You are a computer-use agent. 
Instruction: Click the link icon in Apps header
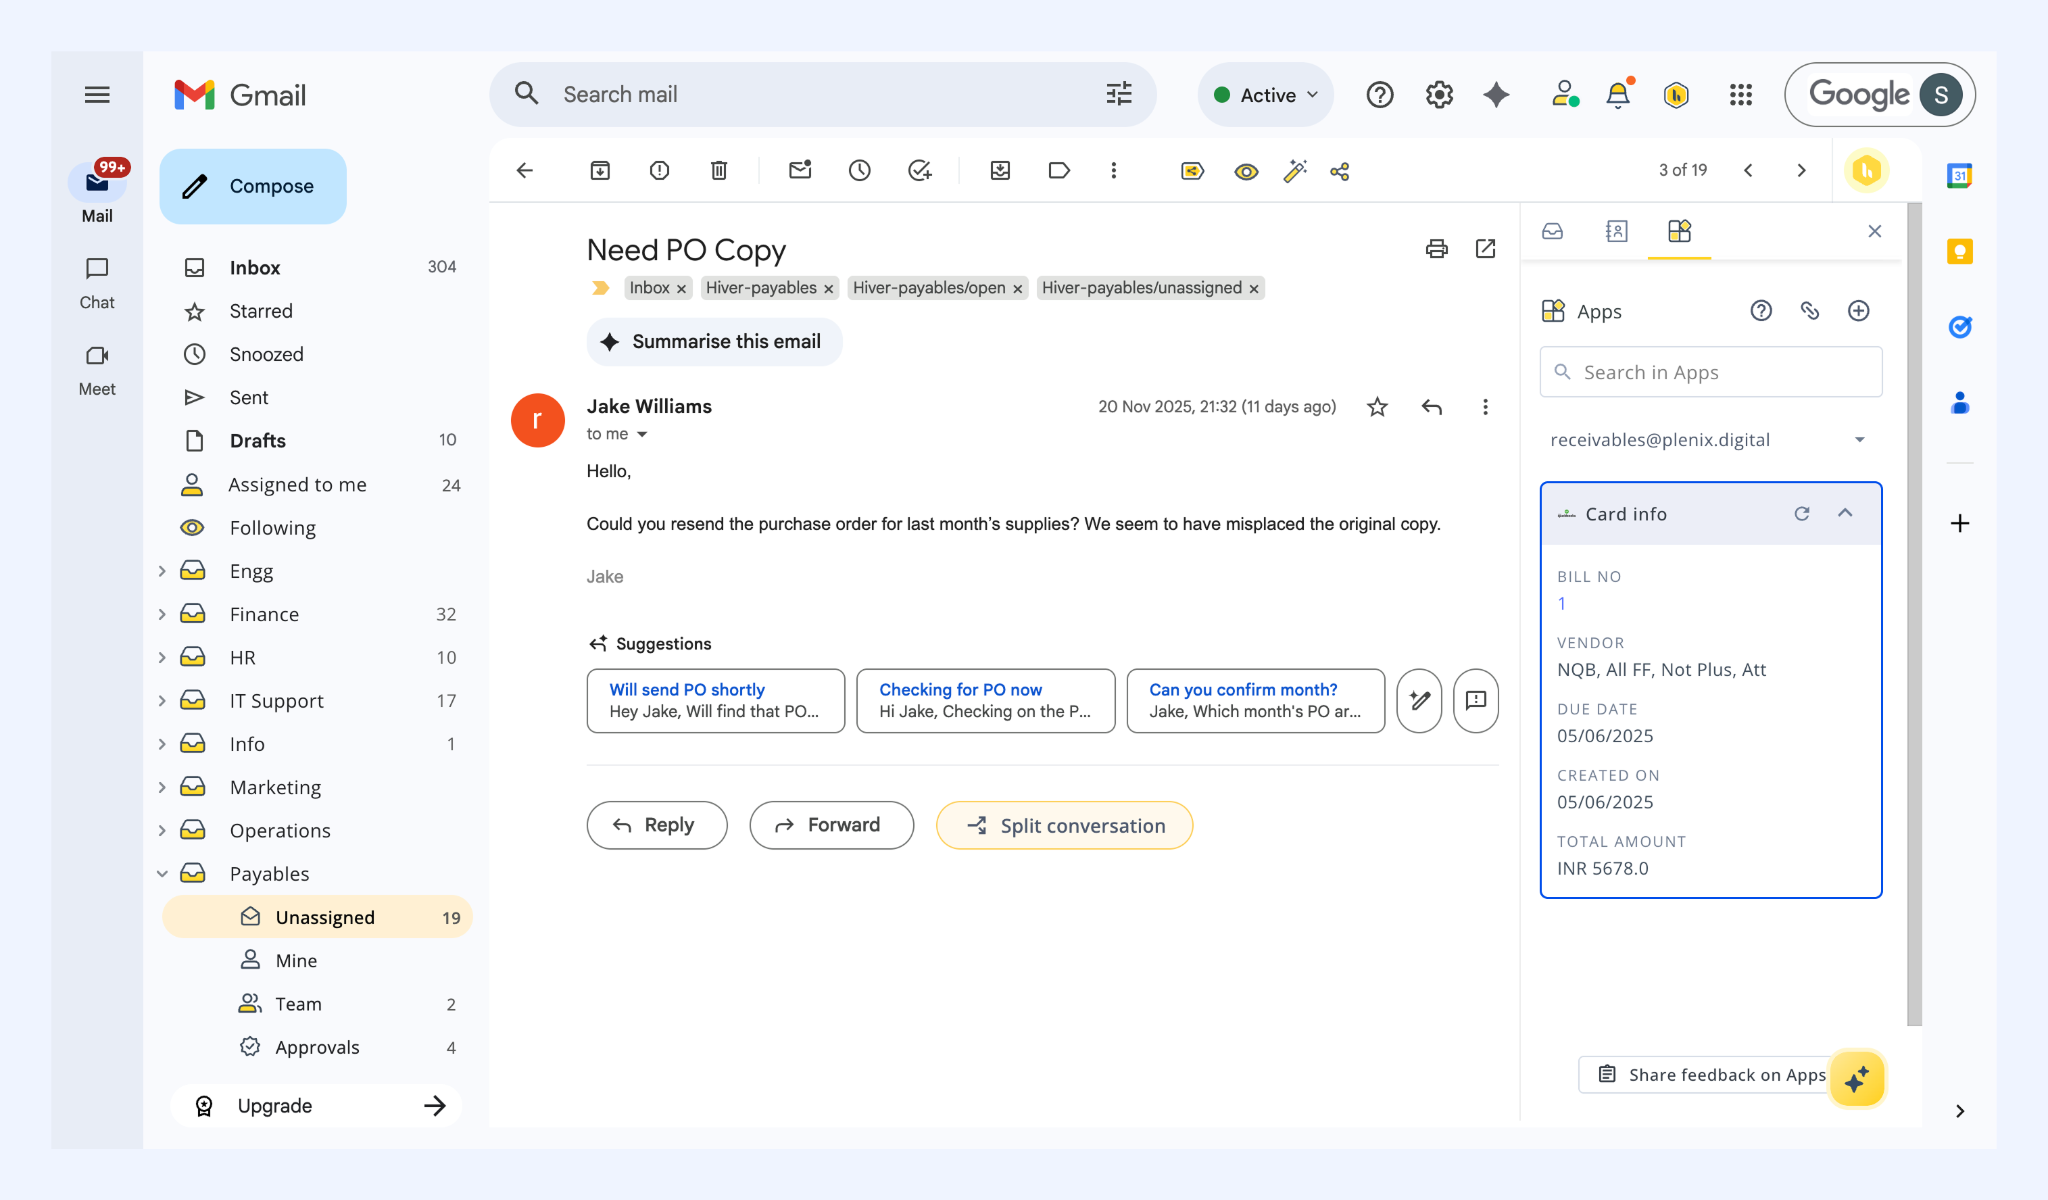click(x=1810, y=310)
